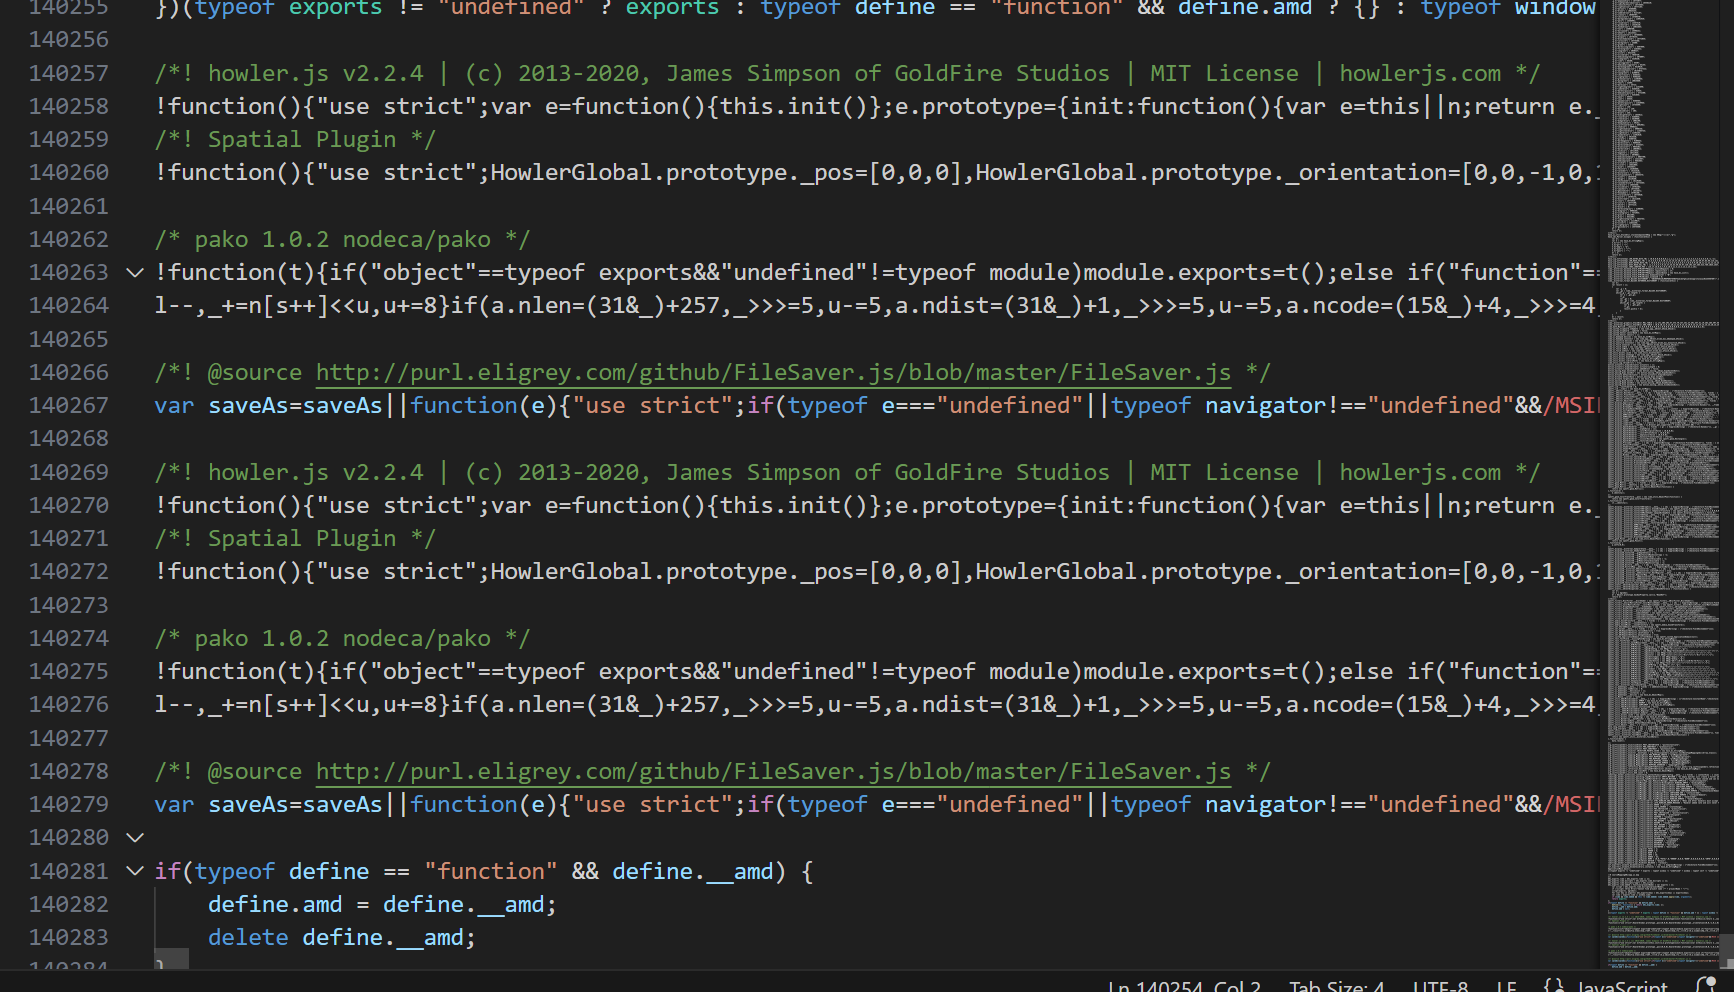1734x992 pixels.
Task: Place cursor in pako 1.0.2 comment on line 140262
Action: click(x=342, y=239)
